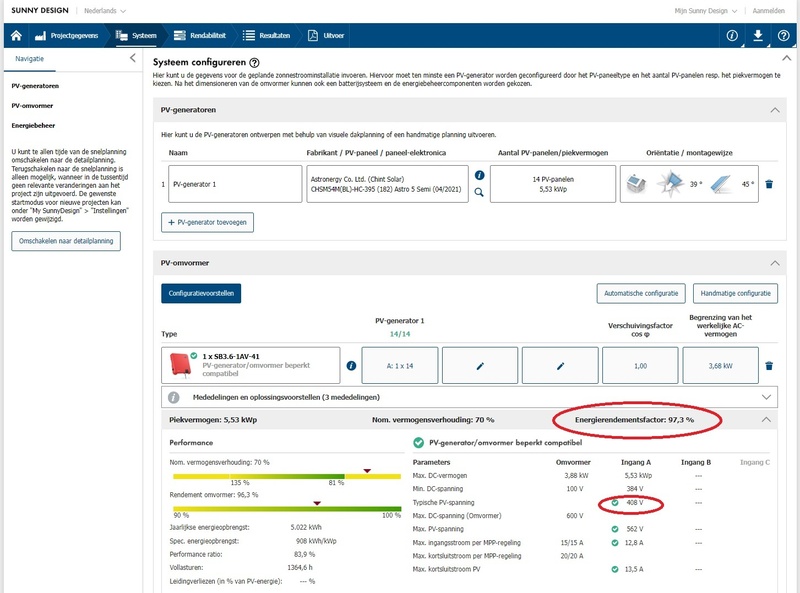Click Energierendementsfactor: 97,3 % text

[x=634, y=419]
